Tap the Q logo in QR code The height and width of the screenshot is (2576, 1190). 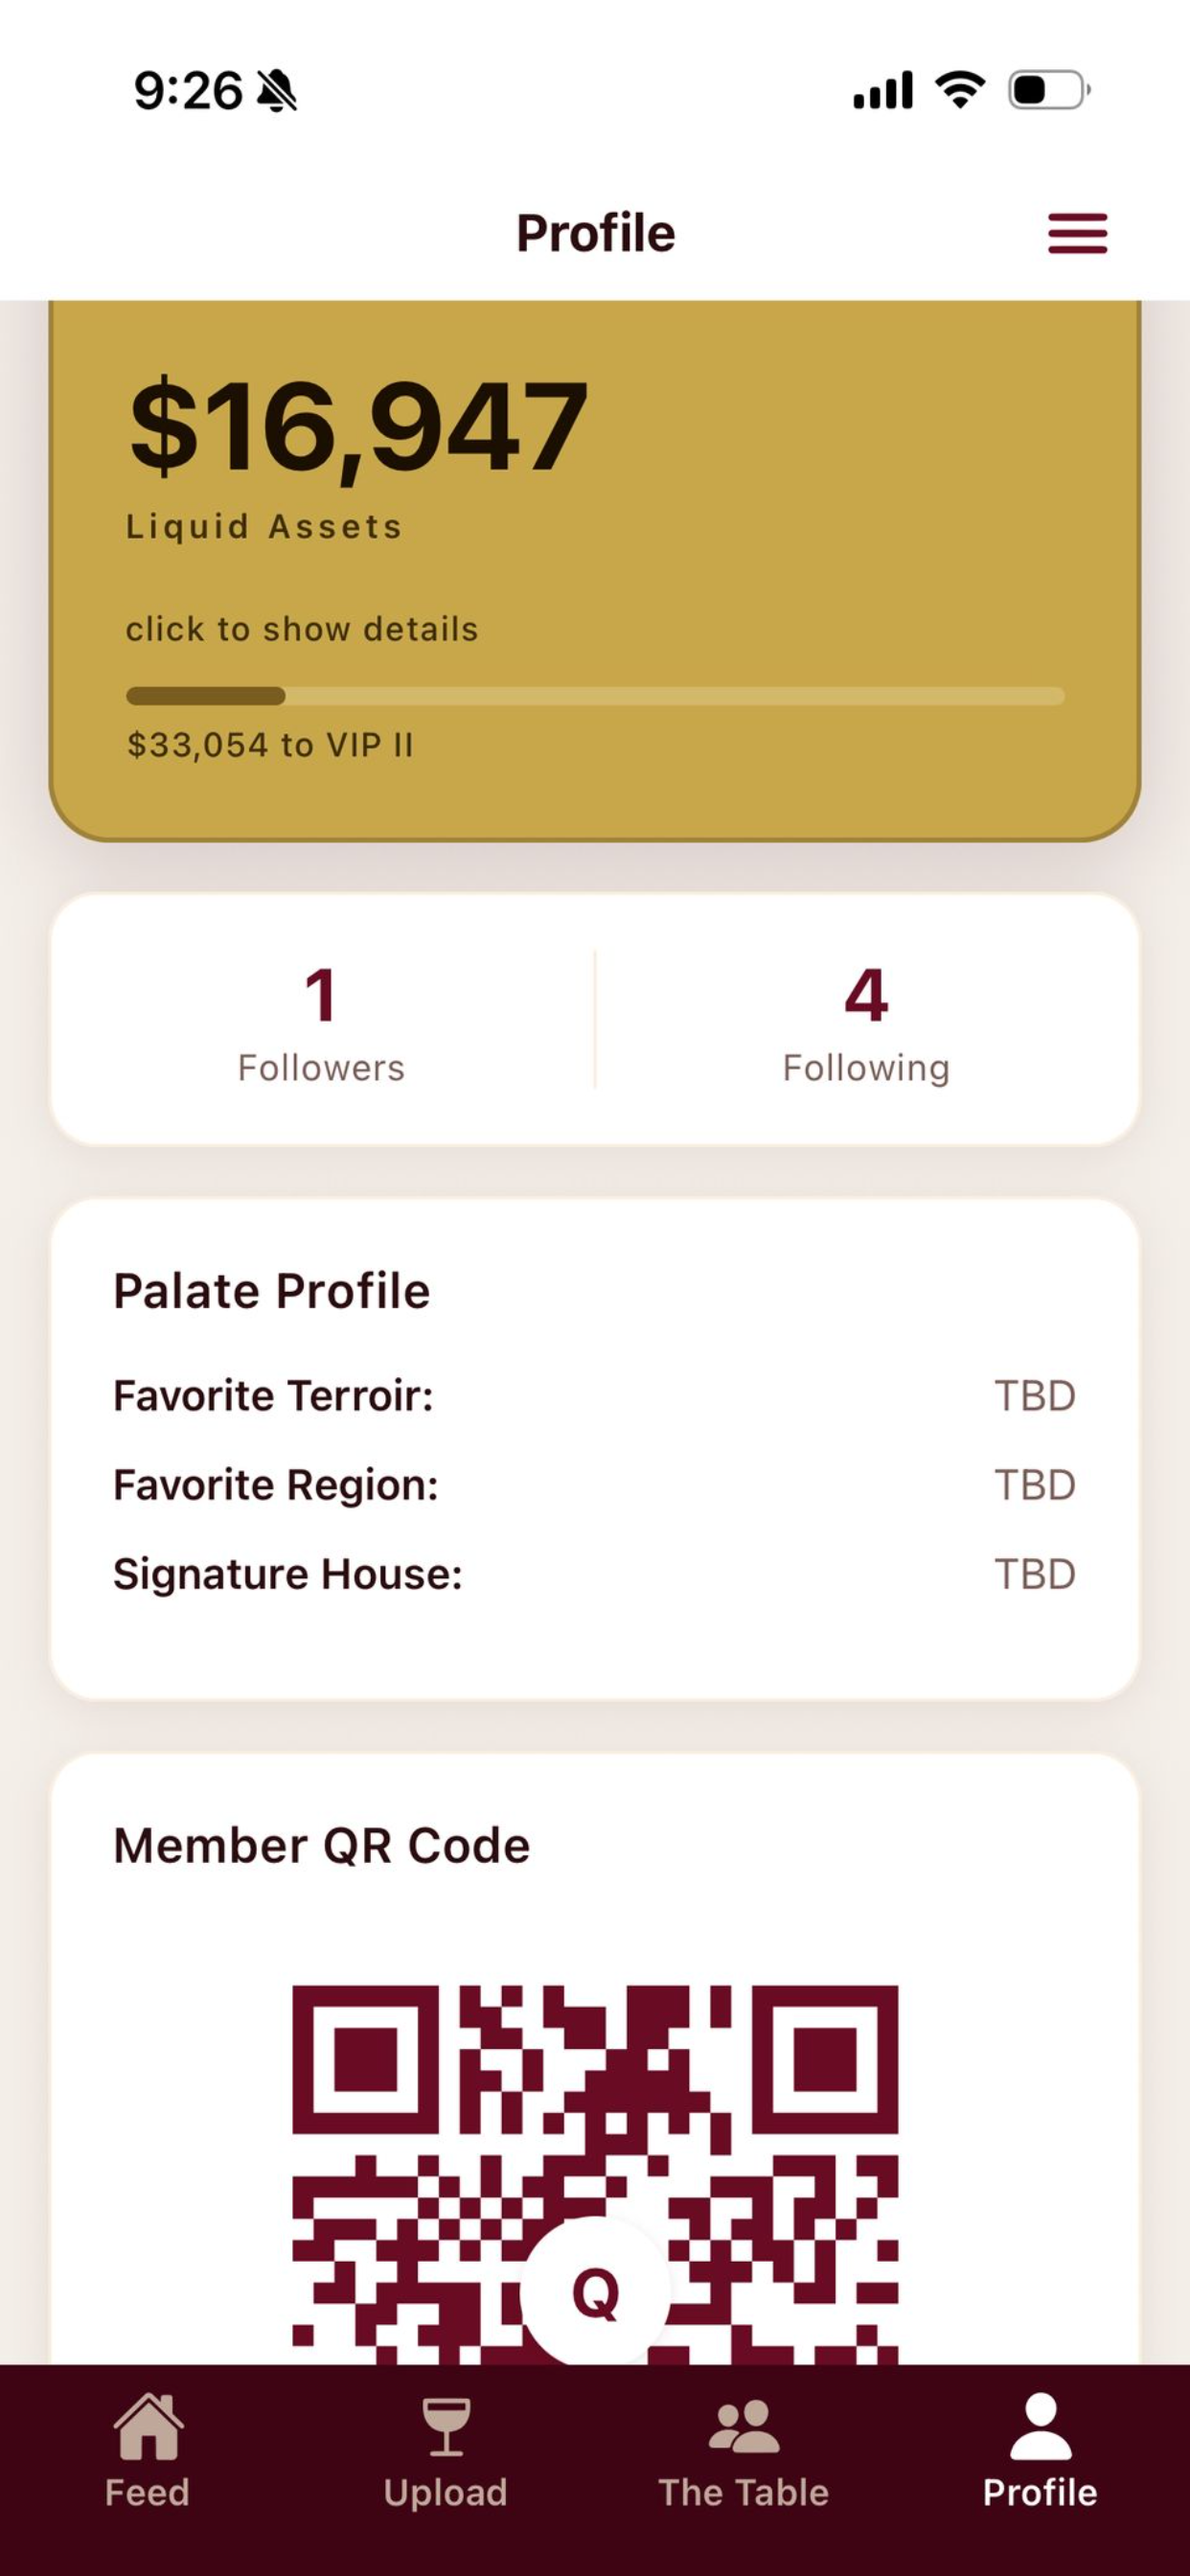pyautogui.click(x=595, y=2292)
